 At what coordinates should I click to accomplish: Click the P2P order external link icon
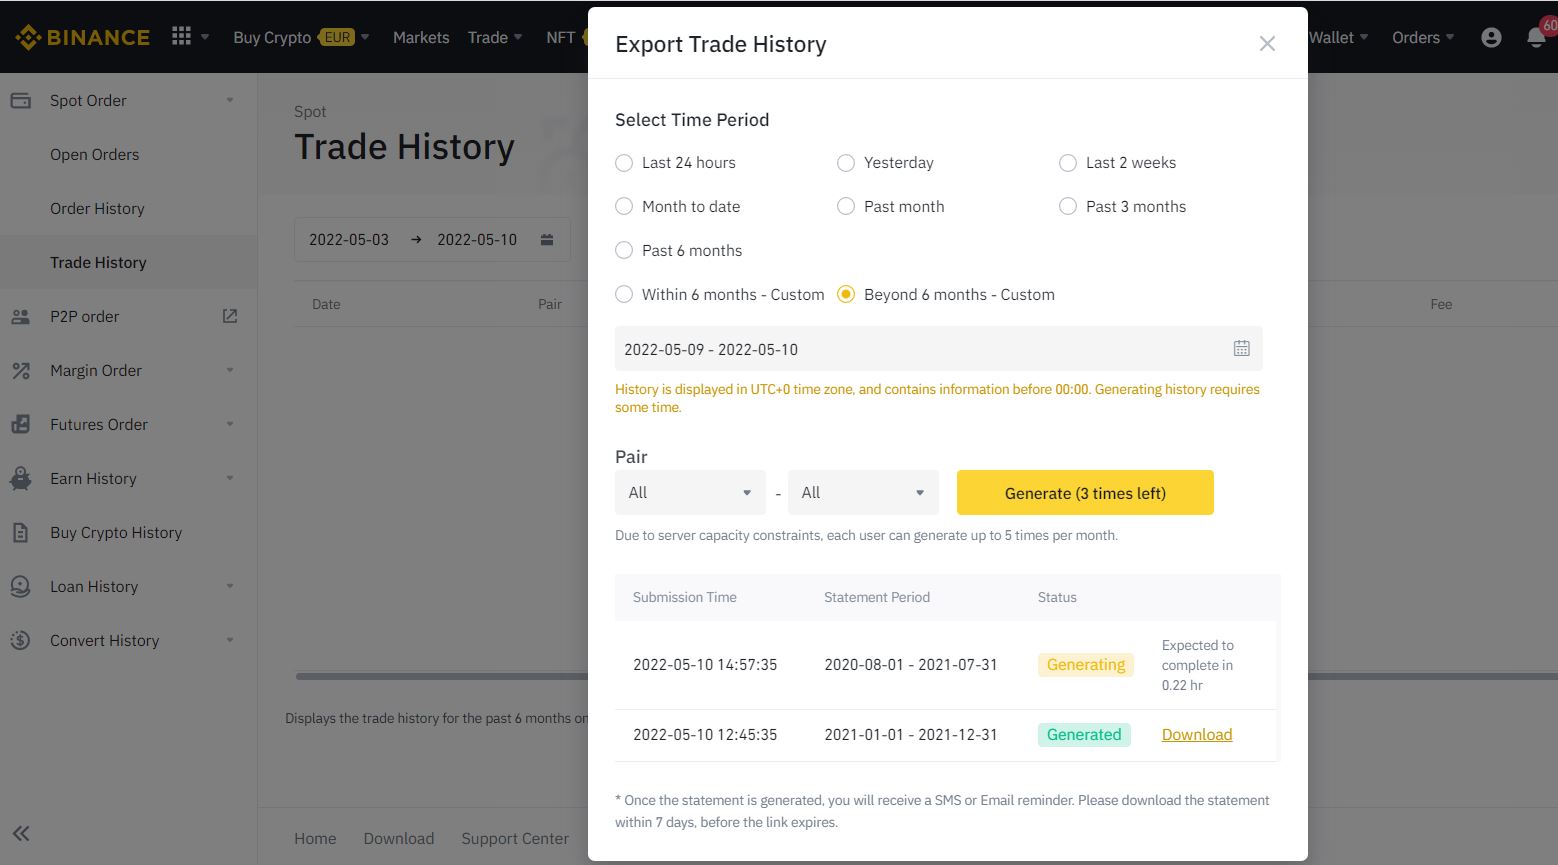(229, 315)
